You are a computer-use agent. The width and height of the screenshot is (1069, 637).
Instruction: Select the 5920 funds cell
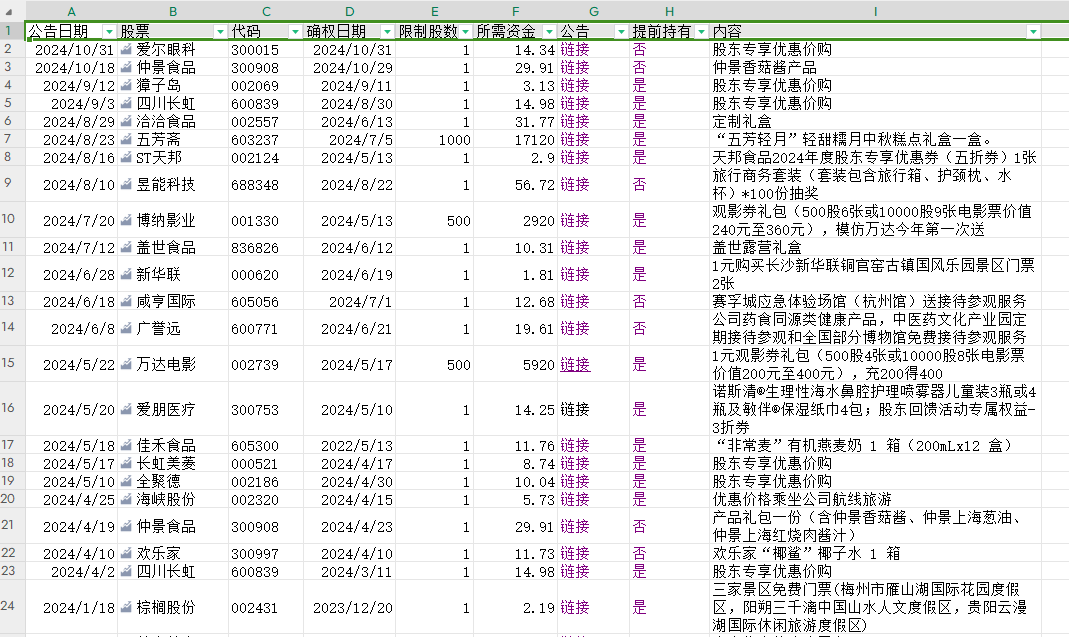coord(515,364)
